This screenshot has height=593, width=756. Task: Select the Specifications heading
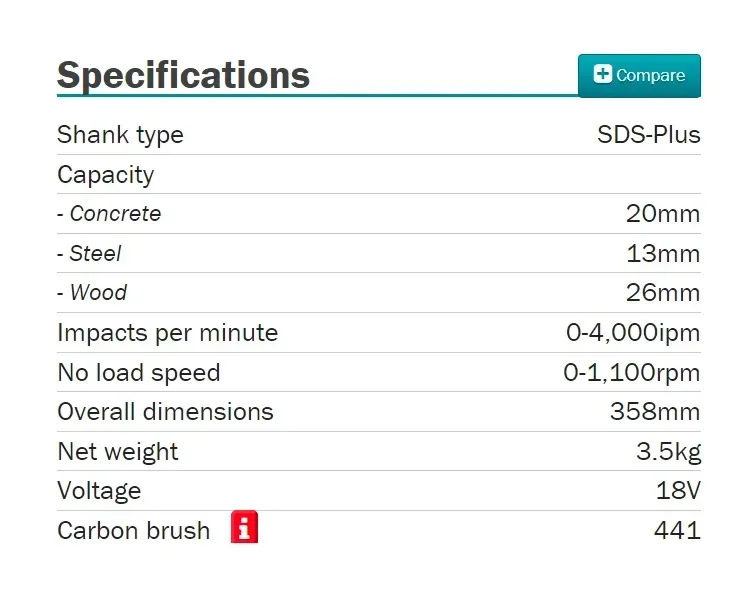click(x=183, y=75)
